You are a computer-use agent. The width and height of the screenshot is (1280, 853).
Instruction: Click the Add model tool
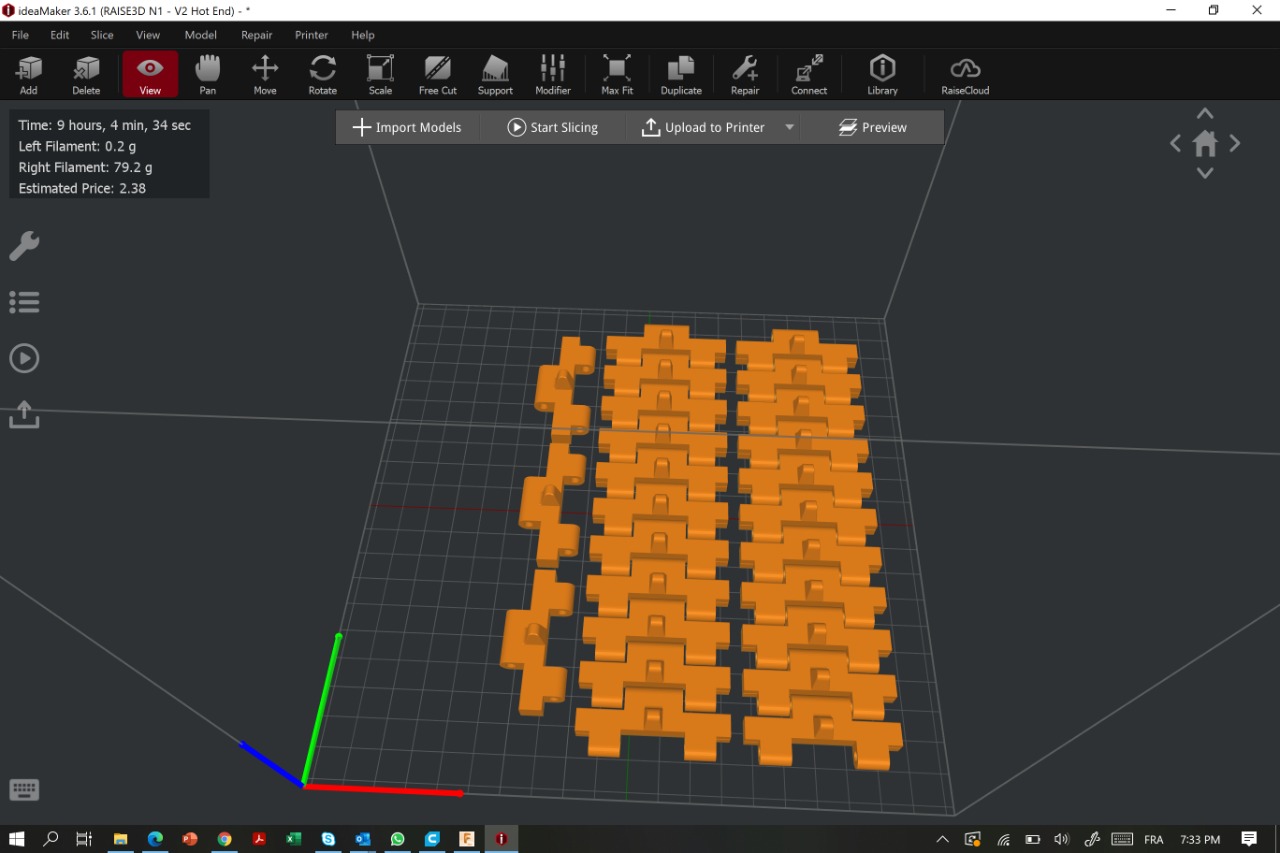29,75
